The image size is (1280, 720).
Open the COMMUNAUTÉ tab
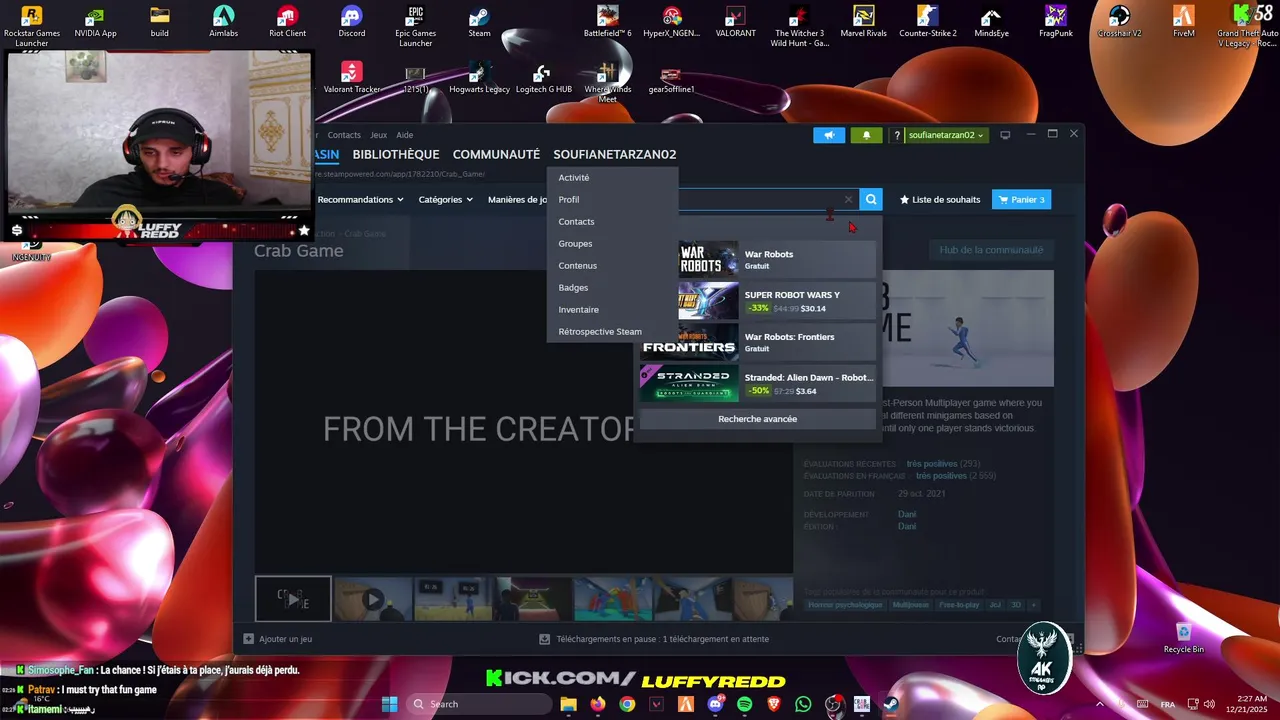496,154
